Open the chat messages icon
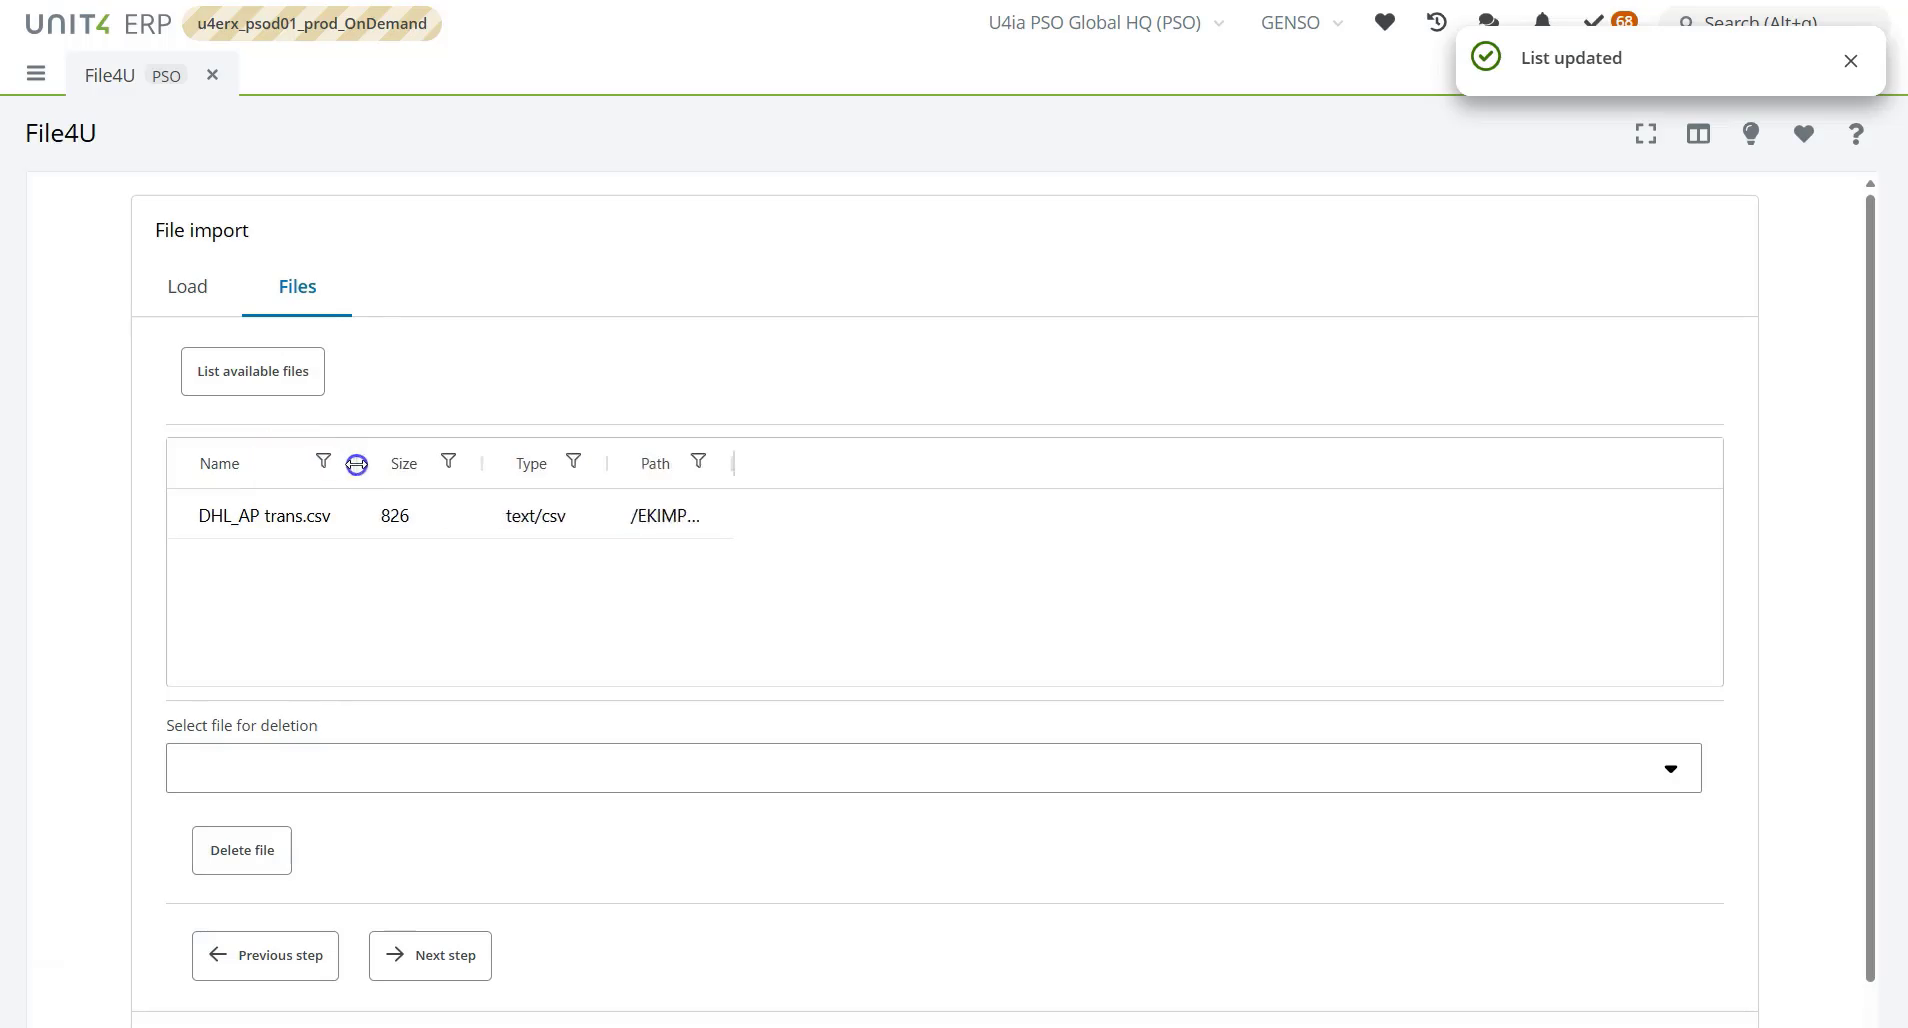This screenshot has height=1028, width=1908. click(x=1489, y=21)
